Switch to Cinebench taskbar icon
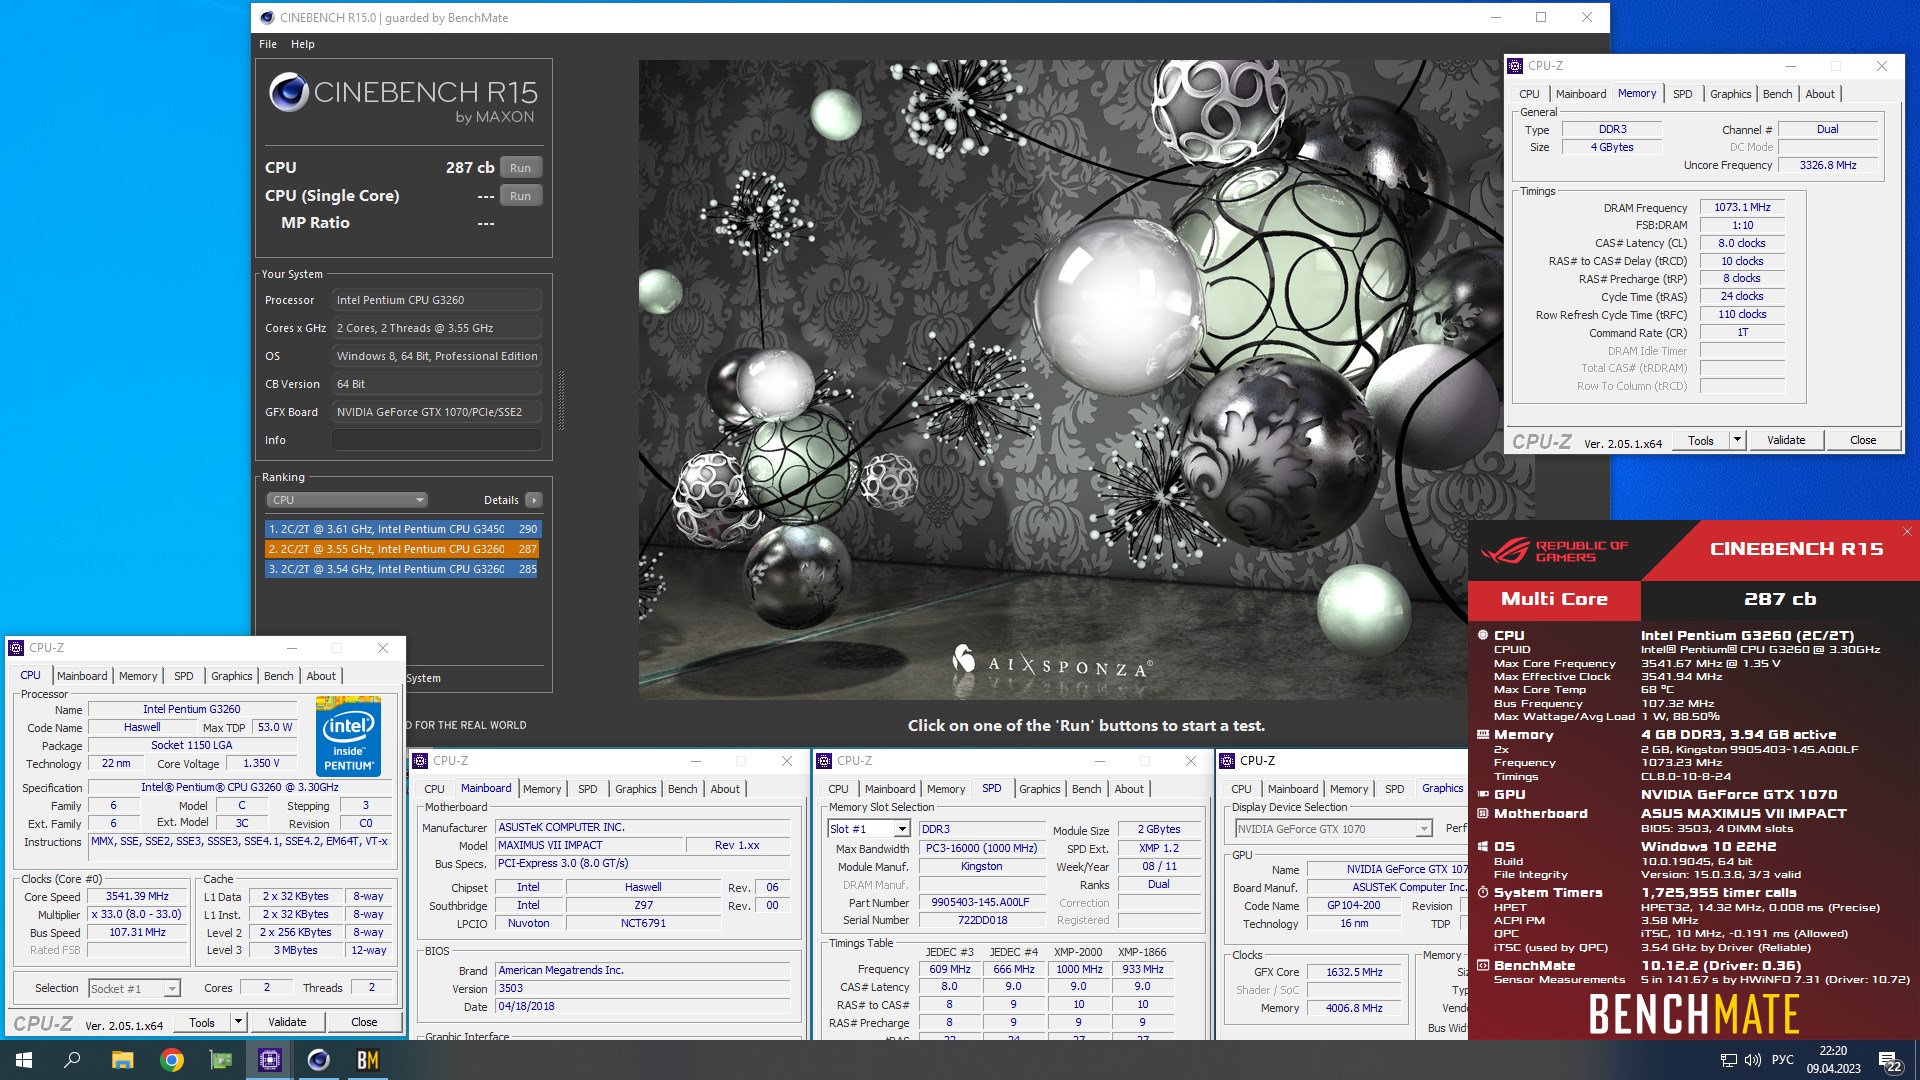The width and height of the screenshot is (1920, 1080). point(319,1060)
